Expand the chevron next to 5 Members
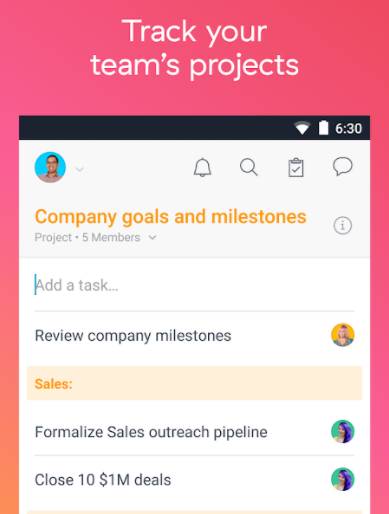Viewport: 389px width, 514px height. [152, 237]
